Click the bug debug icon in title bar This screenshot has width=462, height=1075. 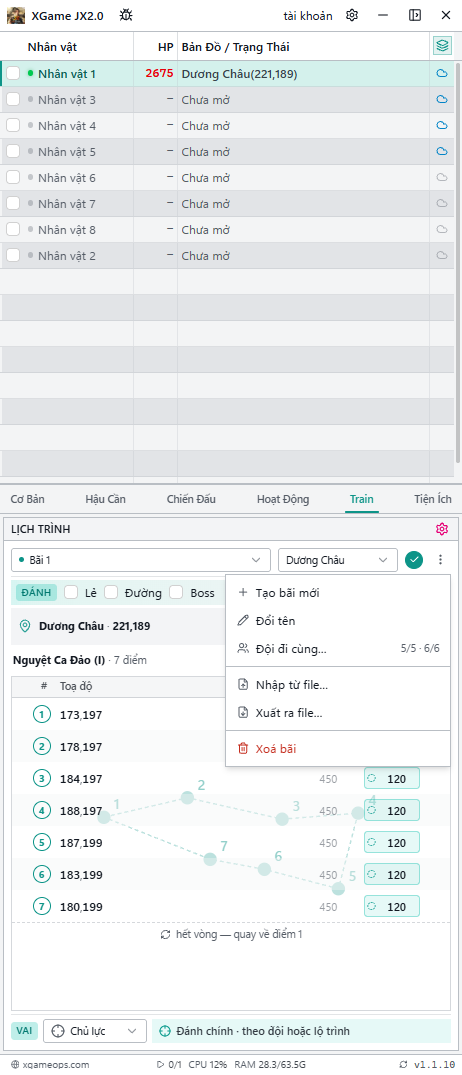click(126, 15)
